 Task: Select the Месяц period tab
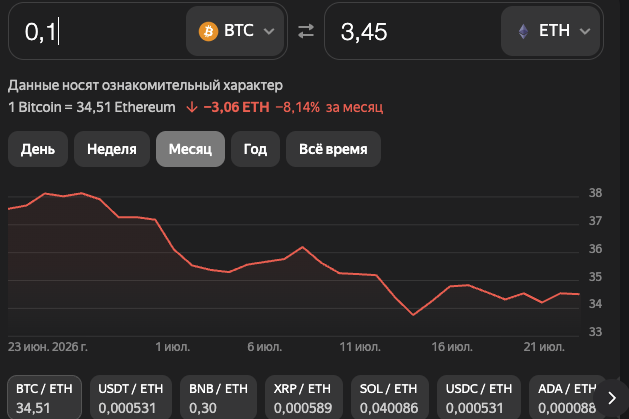pos(190,149)
